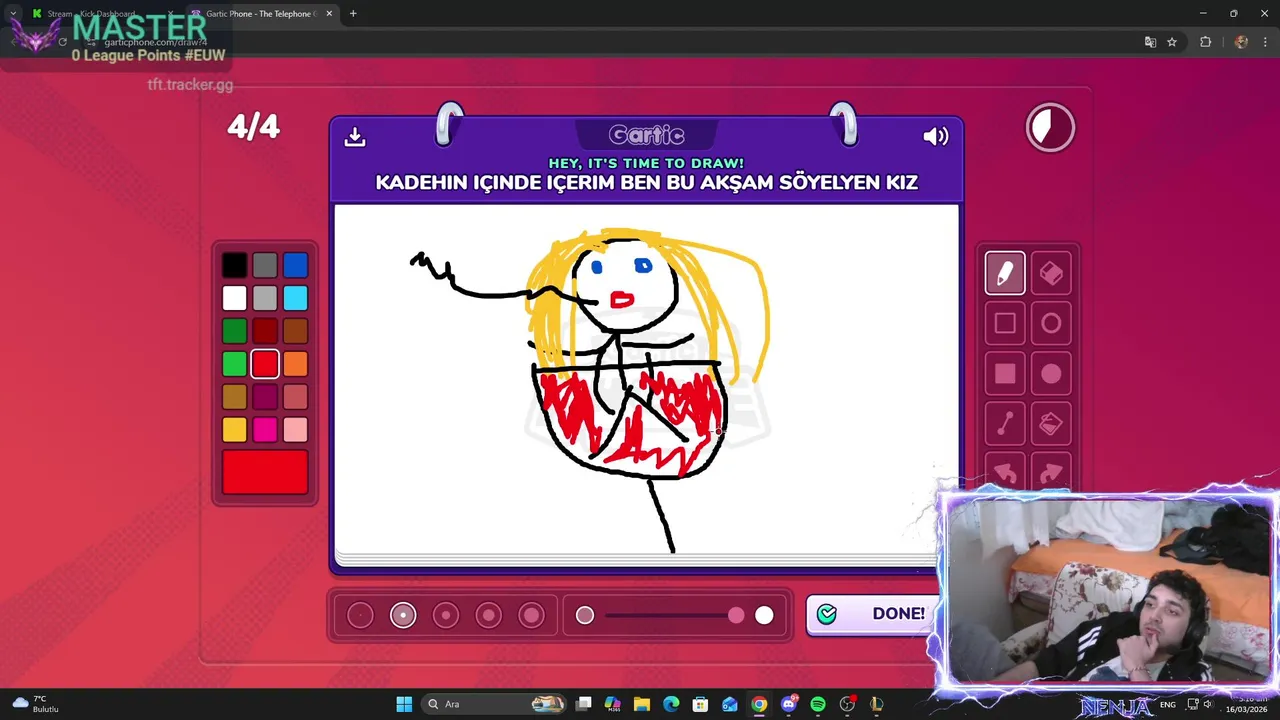Choose the fourth brush size

489,616
